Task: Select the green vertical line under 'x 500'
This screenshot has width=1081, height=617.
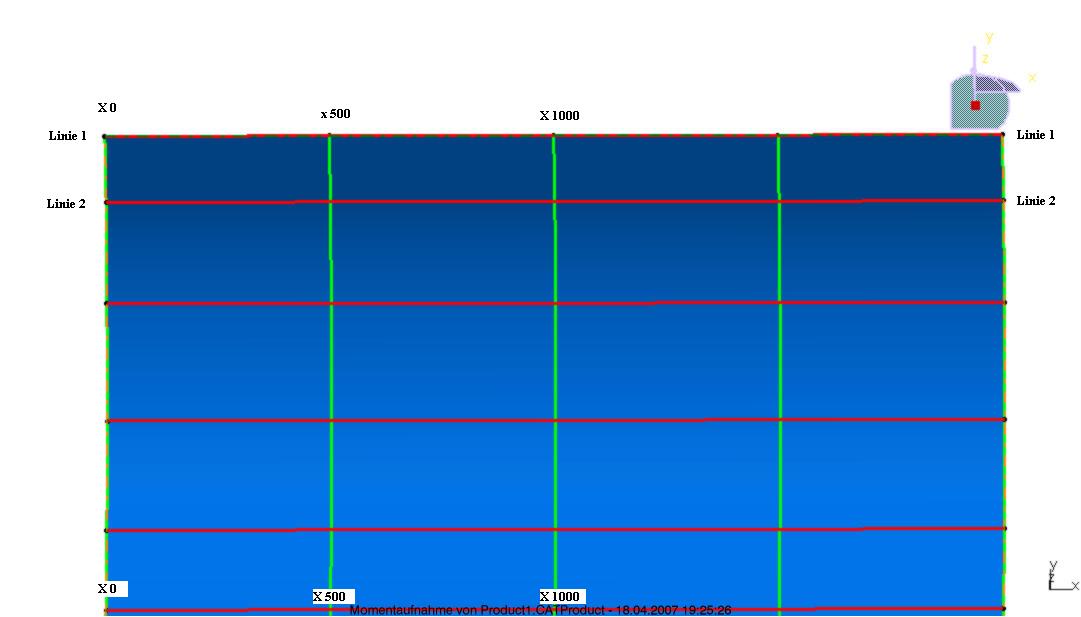Action: pyautogui.click(x=330, y=372)
